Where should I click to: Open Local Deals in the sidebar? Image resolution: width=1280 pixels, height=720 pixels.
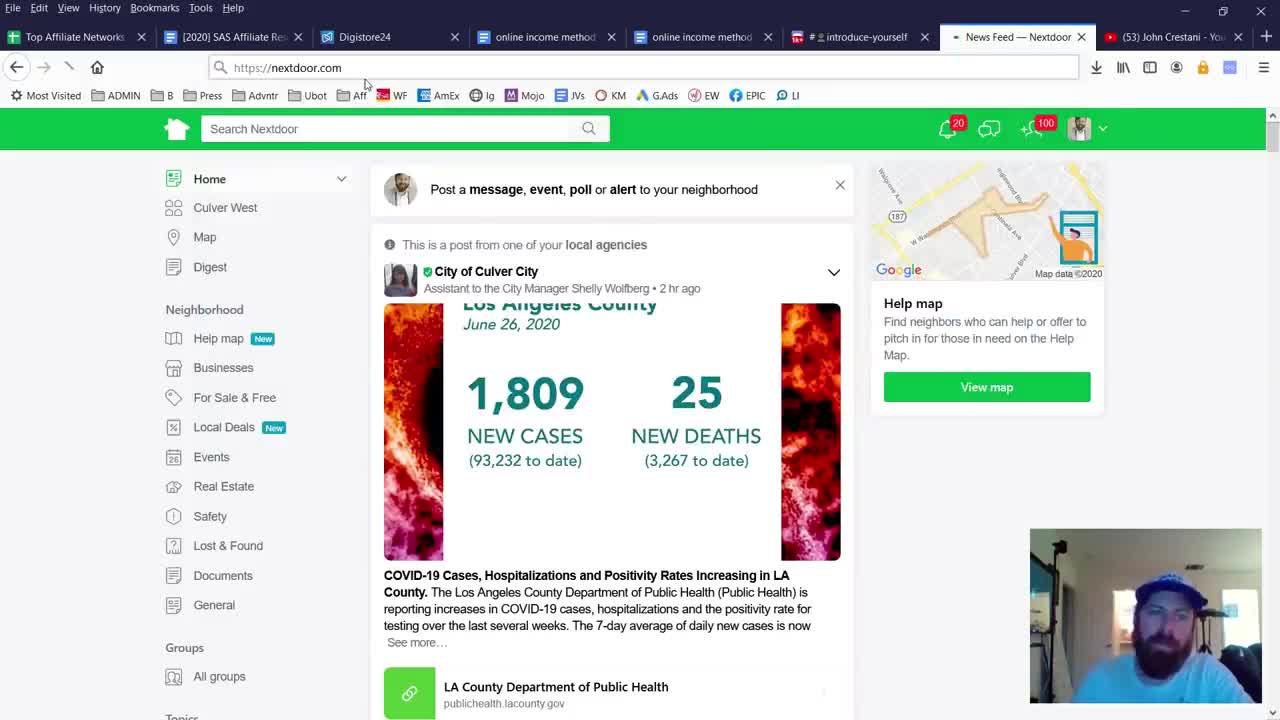click(224, 427)
